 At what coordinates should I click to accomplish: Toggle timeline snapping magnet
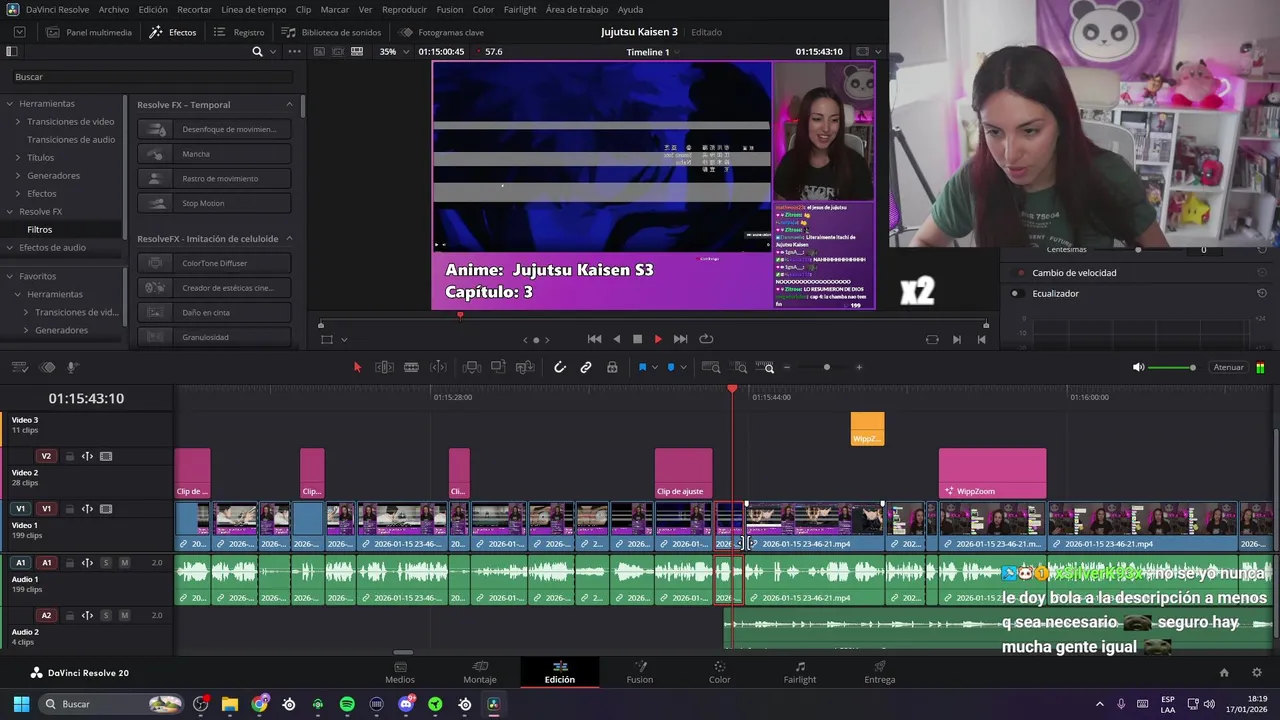click(560, 367)
